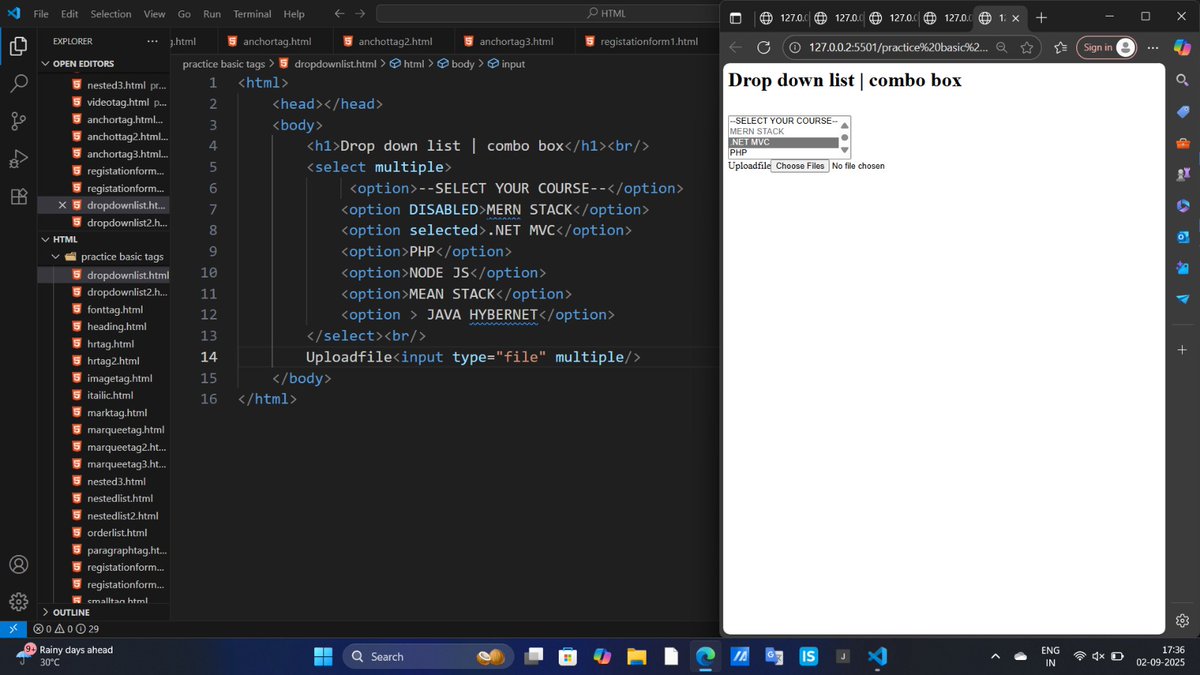Select .NET MVC option in course list

783,142
